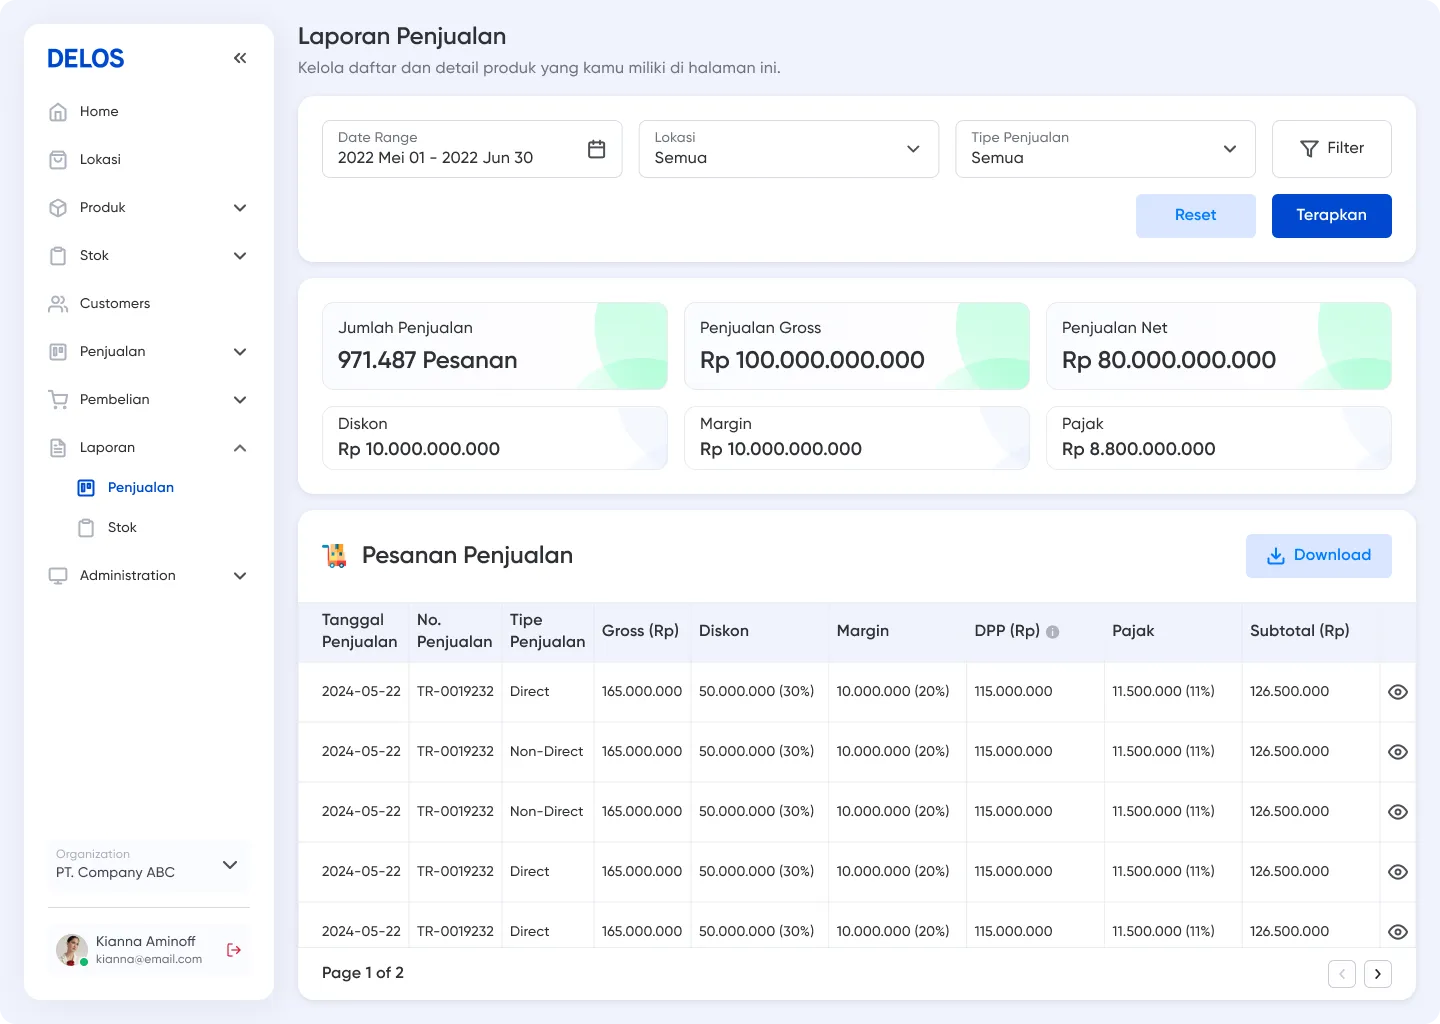Open Administration menu in the sidebar
This screenshot has width=1440, height=1024.
[148, 576]
